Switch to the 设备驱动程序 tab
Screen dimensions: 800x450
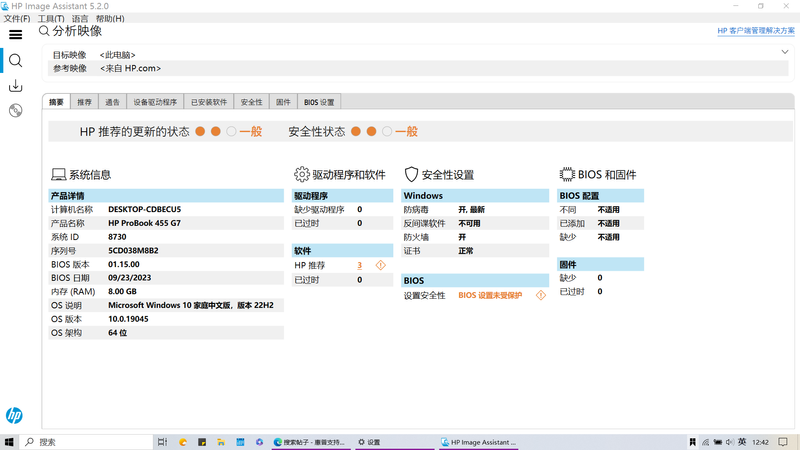[155, 102]
